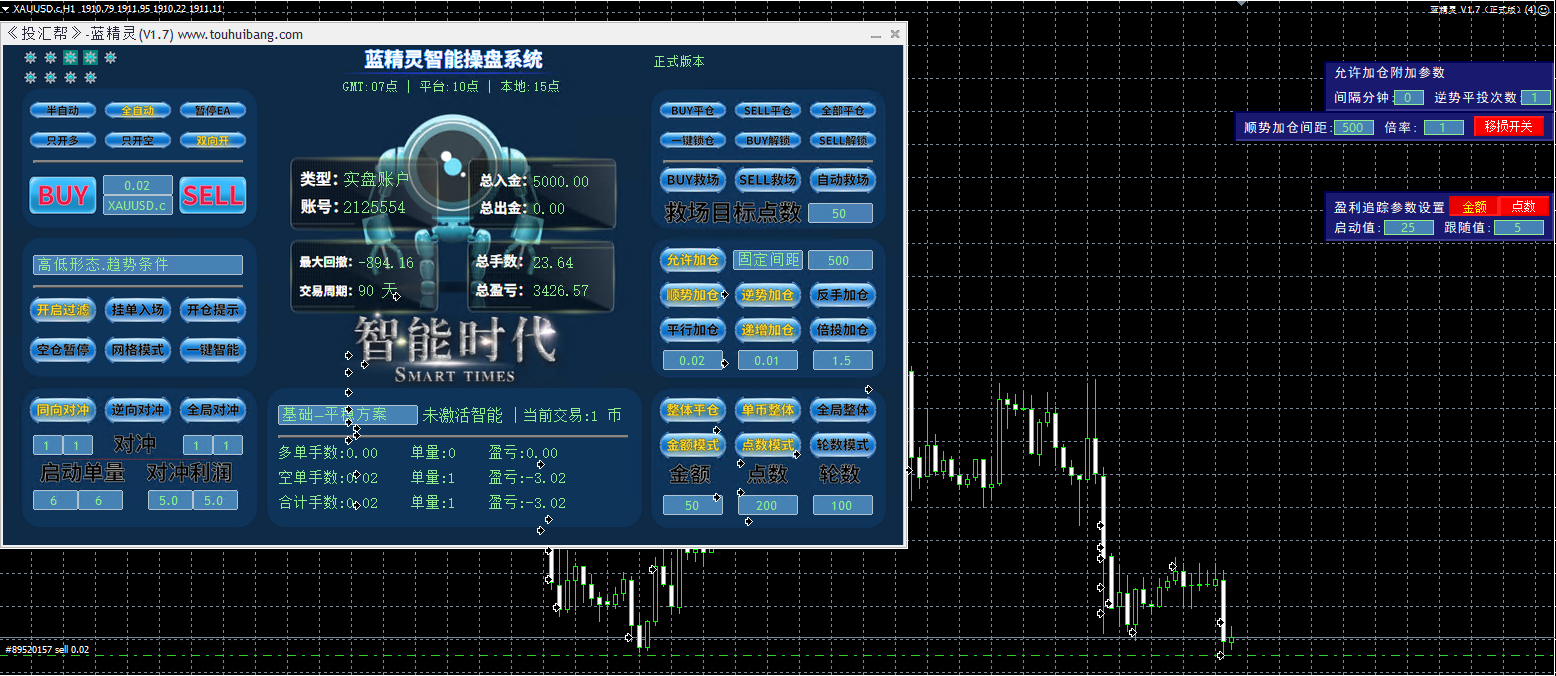This screenshot has width=1556, height=676.
Task: Open the 基础—平衡方案 plan selector
Action: click(x=347, y=413)
